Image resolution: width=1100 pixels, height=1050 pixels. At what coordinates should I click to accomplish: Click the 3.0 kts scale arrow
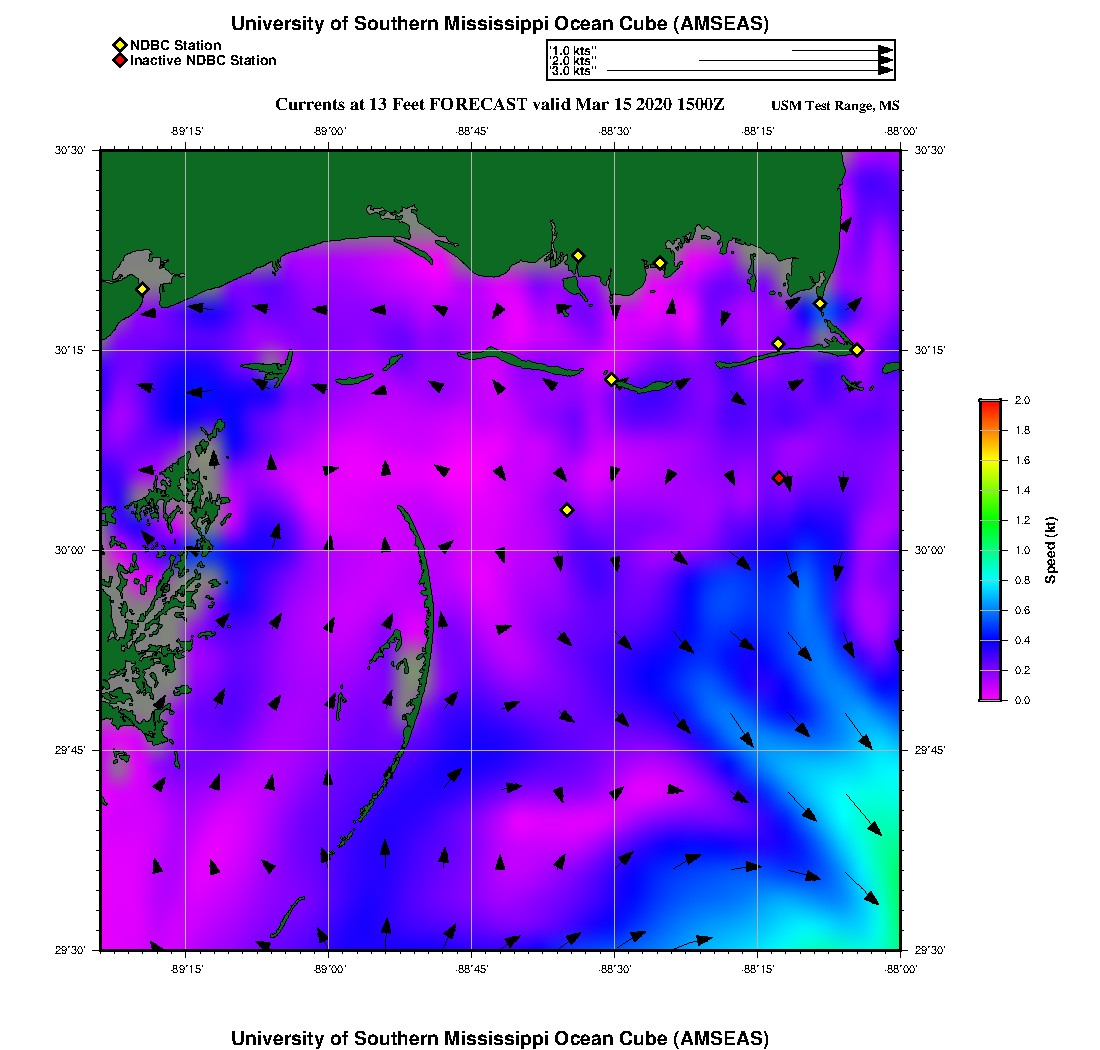[748, 71]
